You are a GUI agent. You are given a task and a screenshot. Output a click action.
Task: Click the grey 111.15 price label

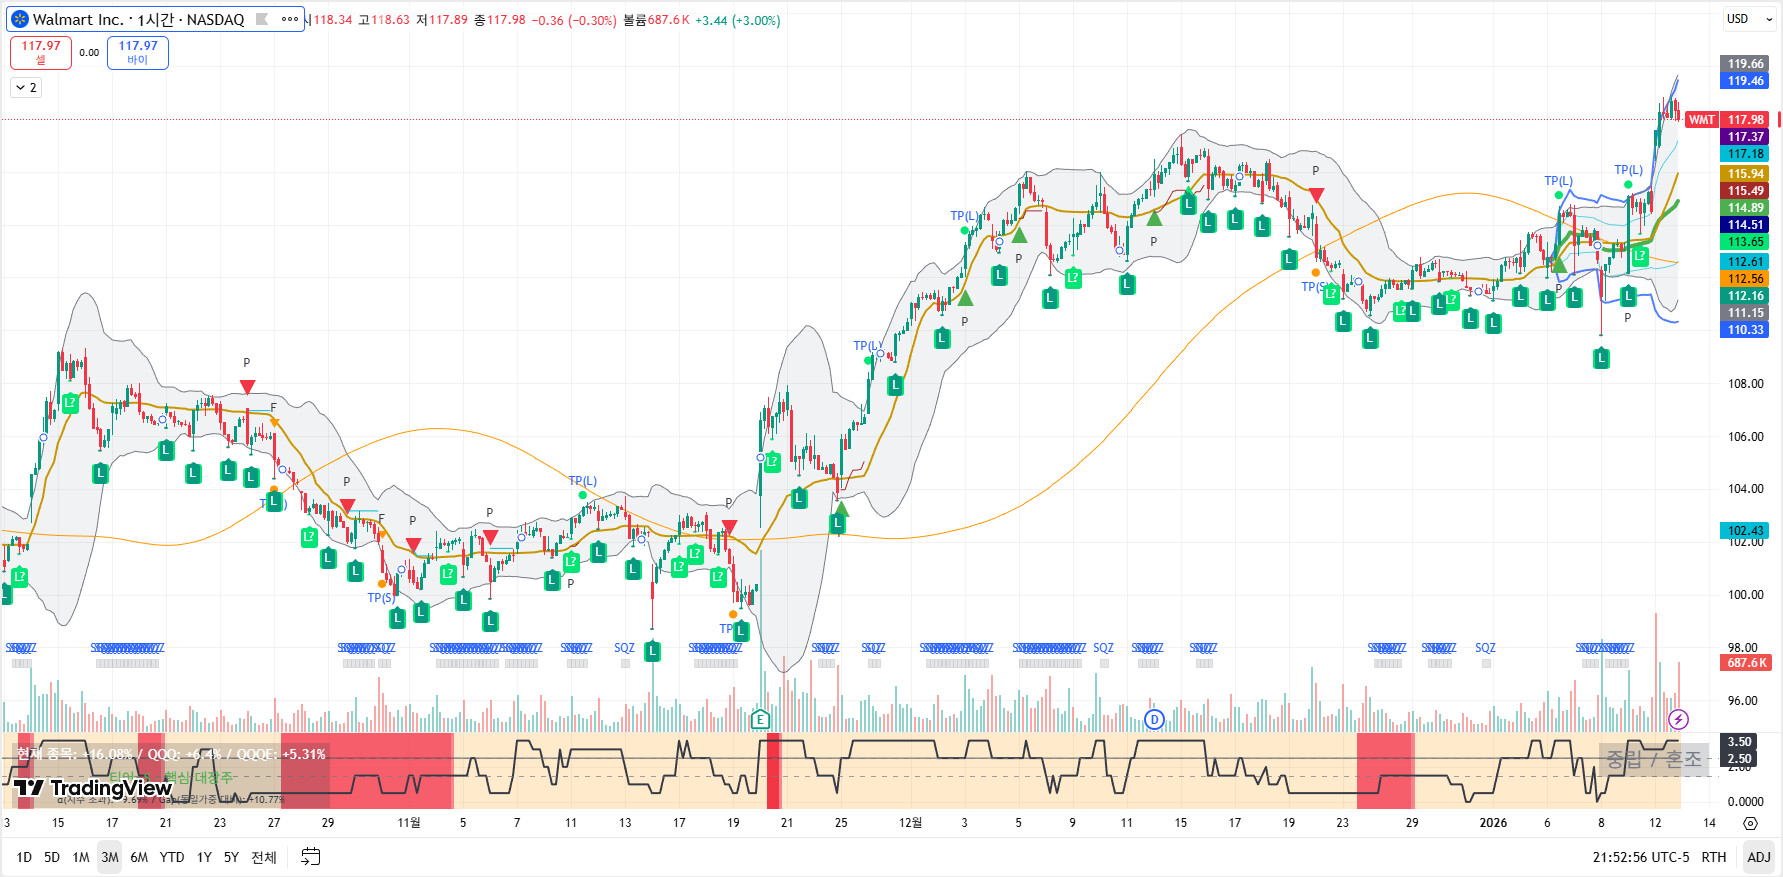(x=1746, y=313)
